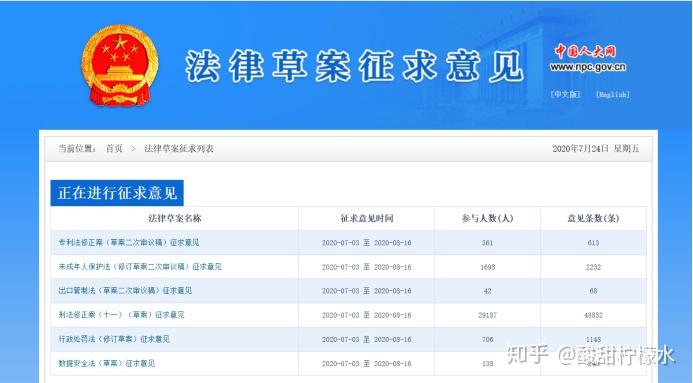Screen dimensions: 693x383
Task: Open 专利法修正案（草案二次审议稿）征求意见 link
Action: (x=129, y=243)
